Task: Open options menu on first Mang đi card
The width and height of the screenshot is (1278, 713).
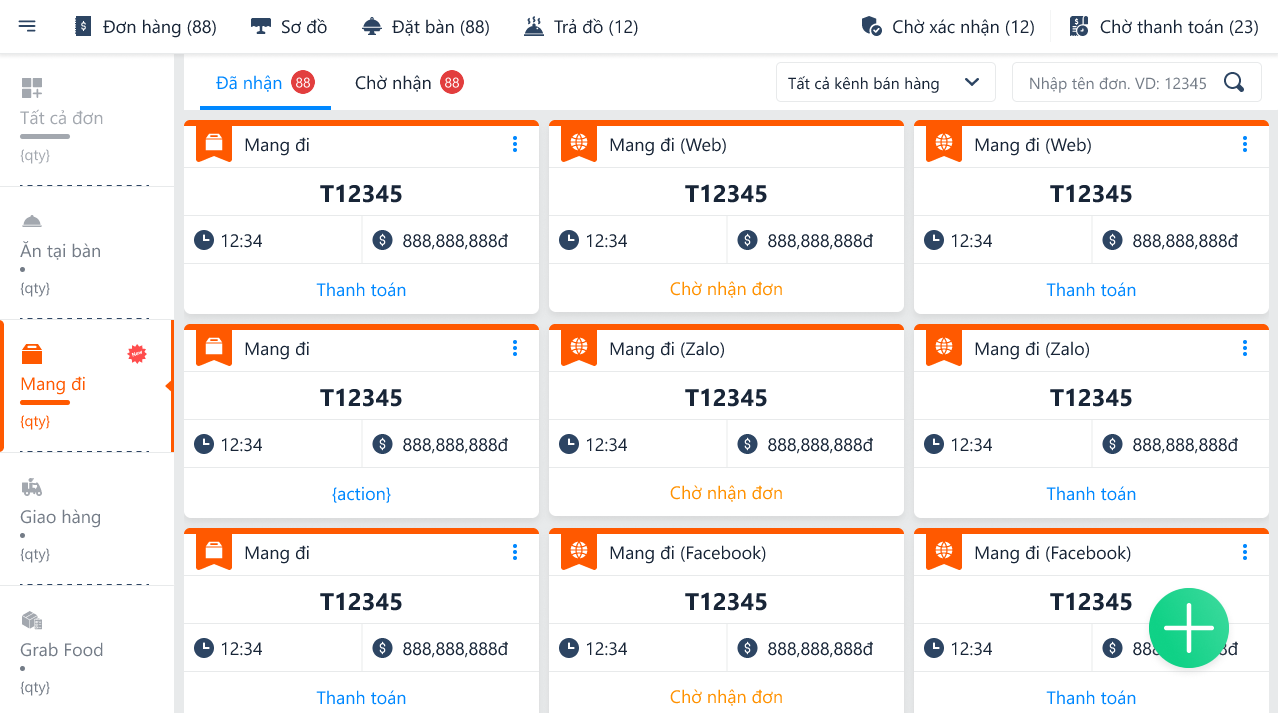Action: click(x=515, y=145)
